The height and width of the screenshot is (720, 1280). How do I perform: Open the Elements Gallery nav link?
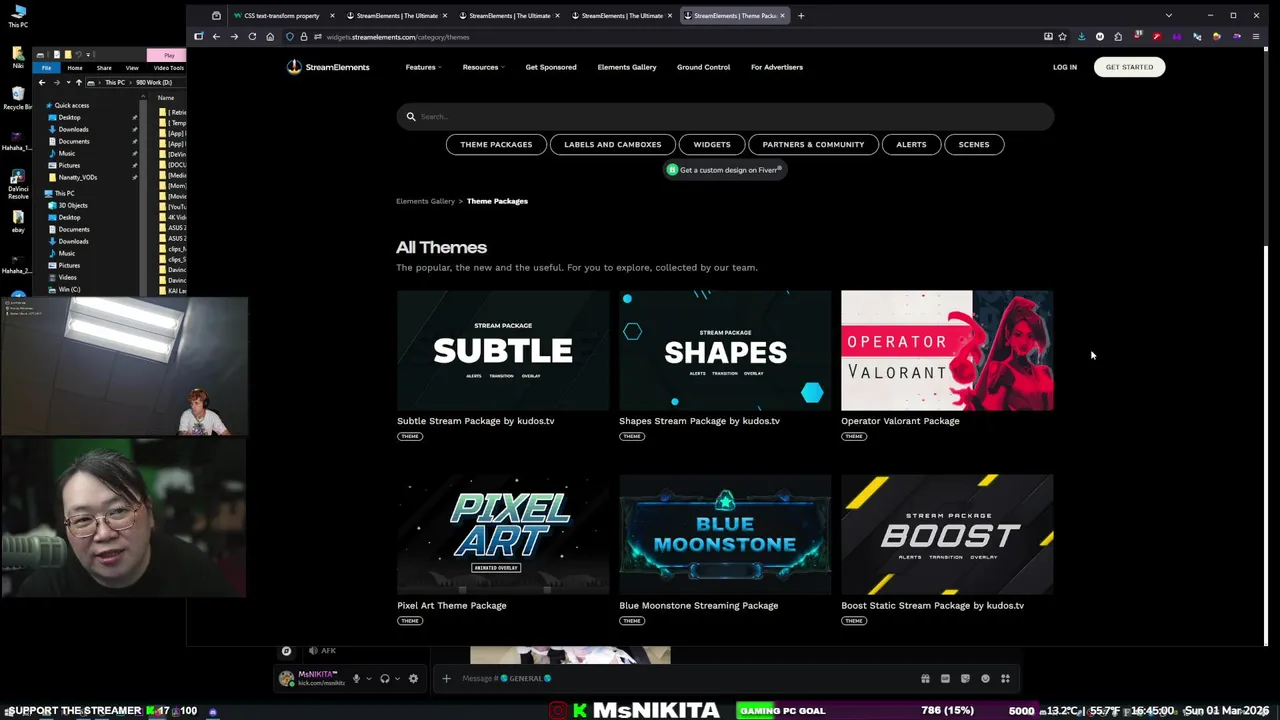click(627, 67)
